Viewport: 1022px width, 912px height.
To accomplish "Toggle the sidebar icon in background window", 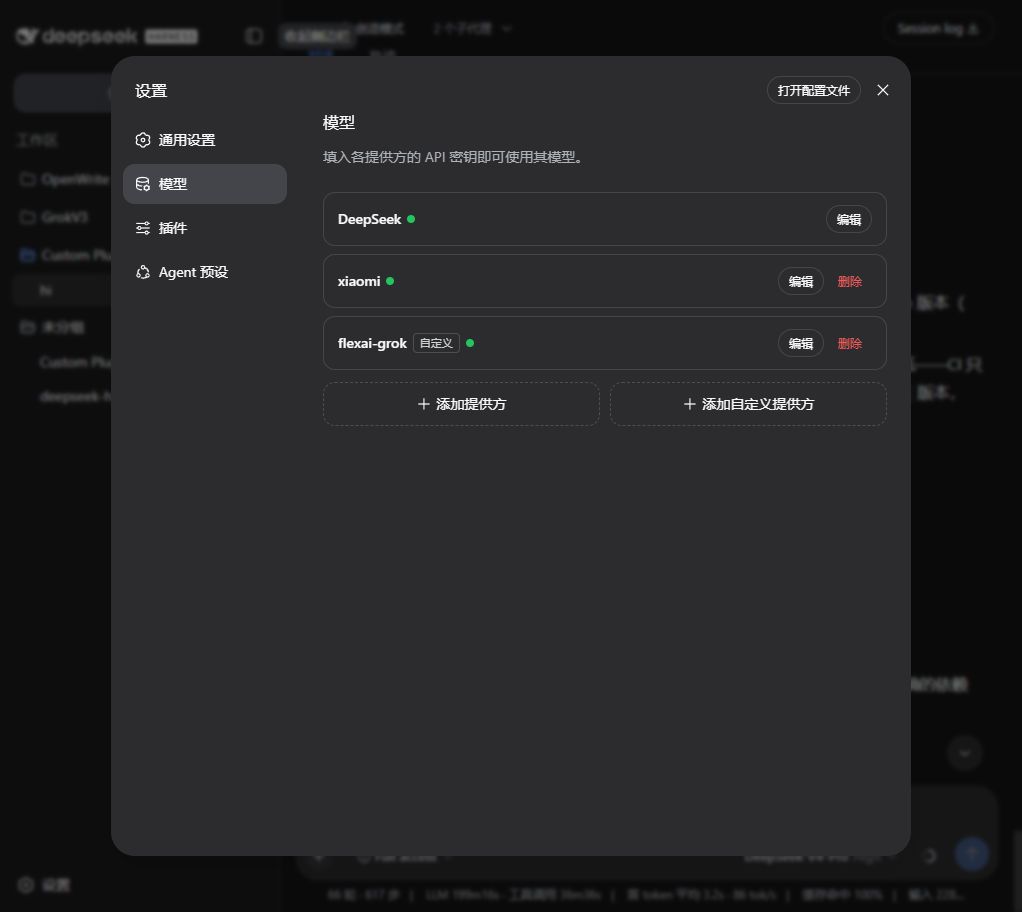I will (254, 36).
